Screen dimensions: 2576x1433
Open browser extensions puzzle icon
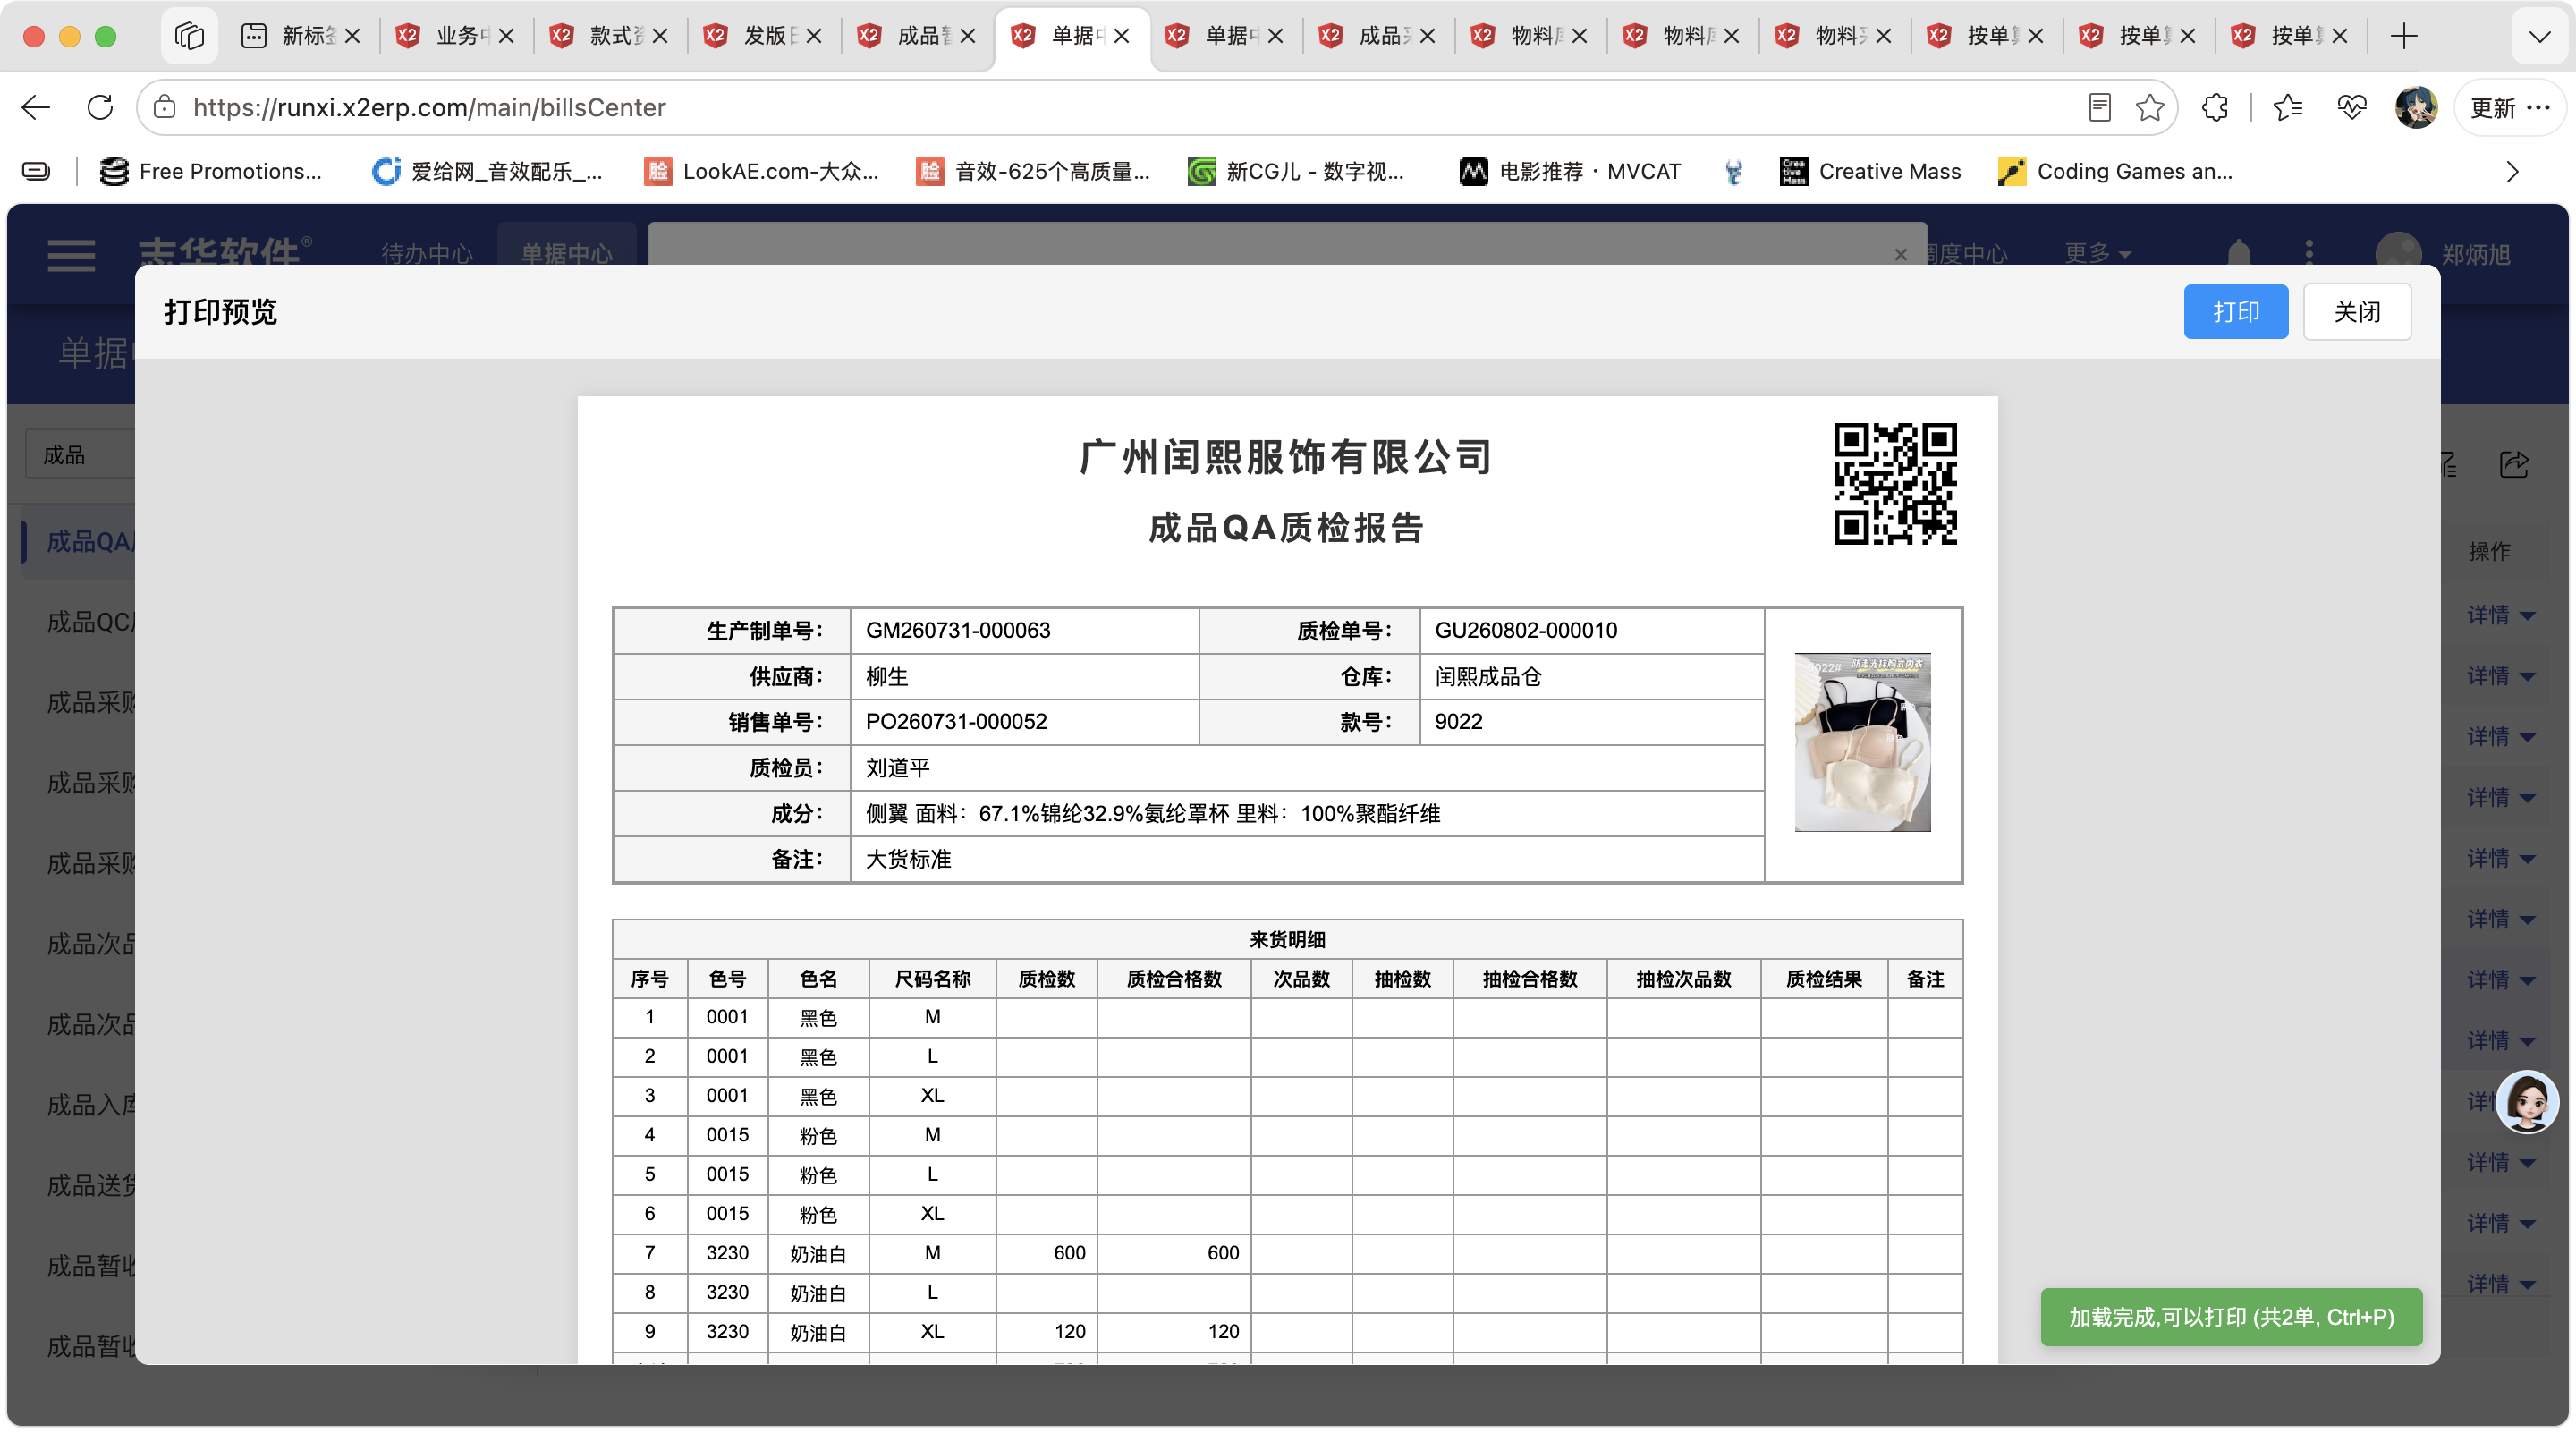click(2215, 107)
